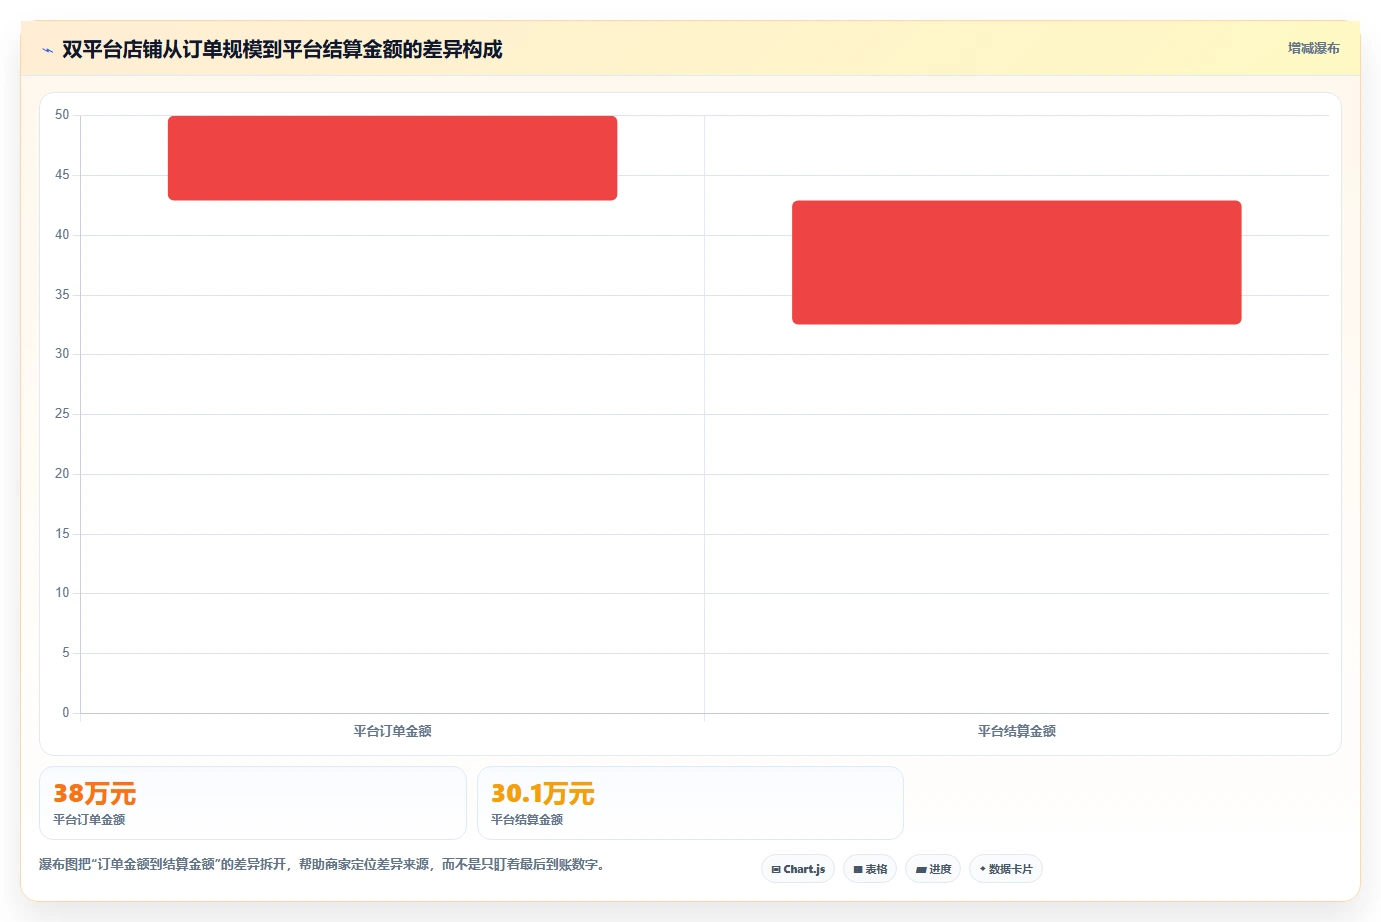Select the 表格 chip
Image resolution: width=1381 pixels, height=922 pixels.
[870, 869]
